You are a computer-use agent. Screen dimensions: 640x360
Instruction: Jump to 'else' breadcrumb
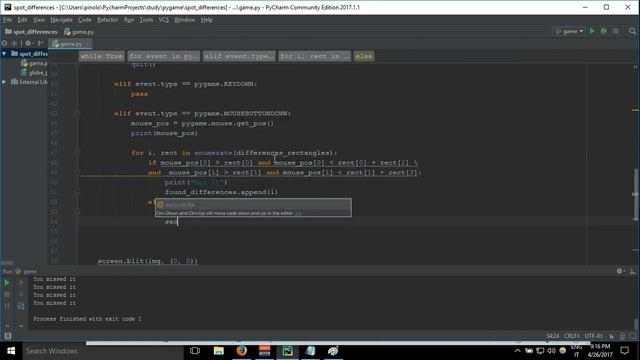pos(364,56)
